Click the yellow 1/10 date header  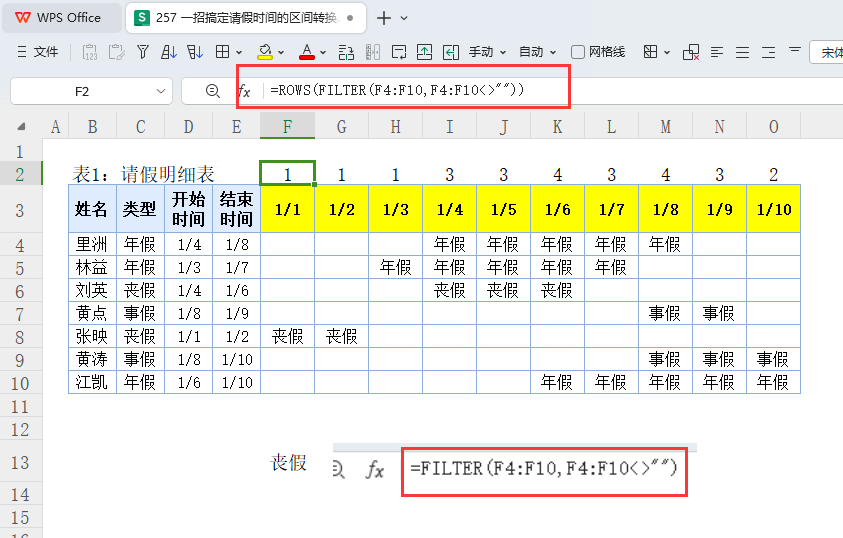click(x=774, y=209)
